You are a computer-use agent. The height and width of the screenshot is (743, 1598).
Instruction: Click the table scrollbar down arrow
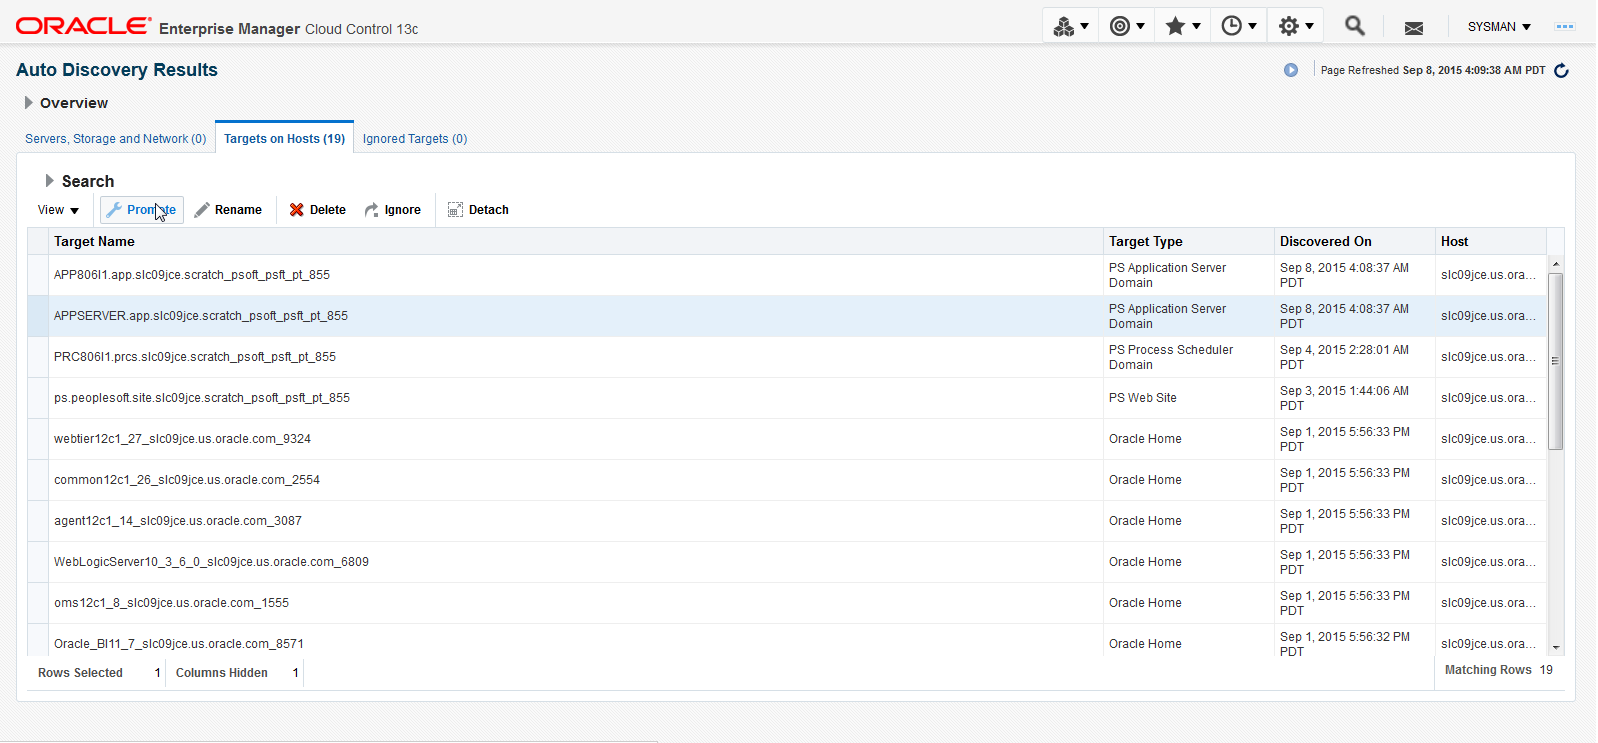[1555, 648]
